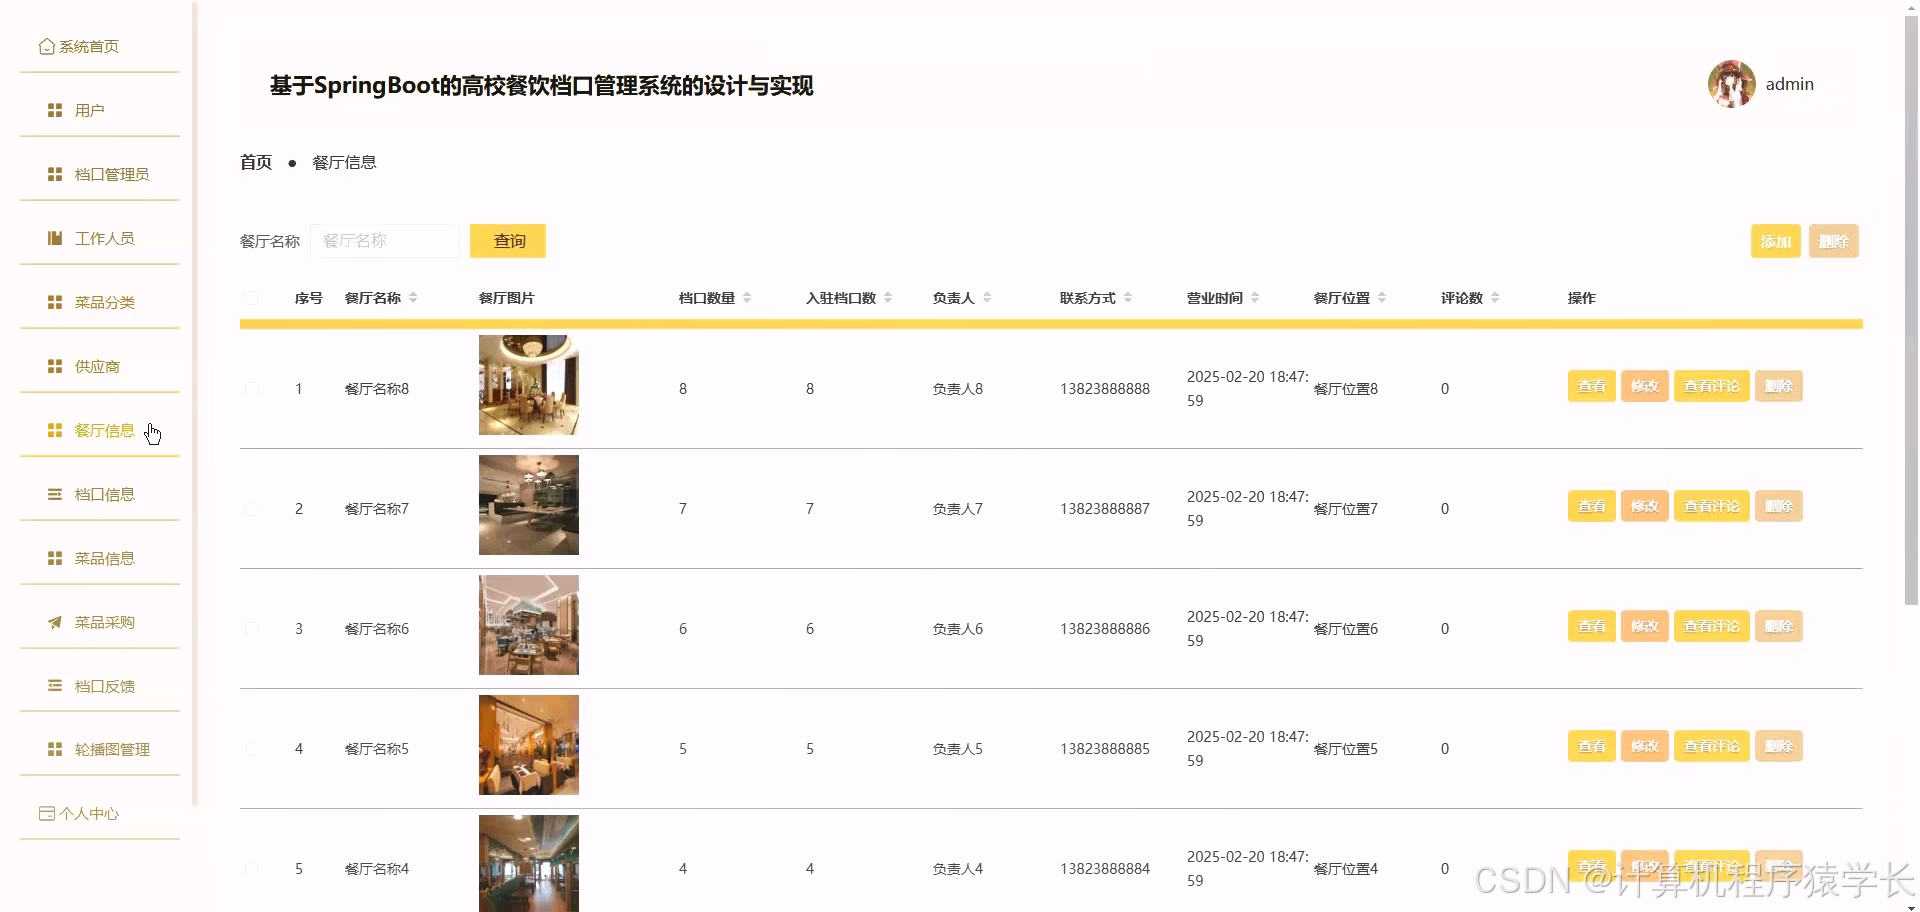Image resolution: width=1920 pixels, height=912 pixels.
Task: Check the checkbox for 餐厅名称8 row
Action: 251,388
